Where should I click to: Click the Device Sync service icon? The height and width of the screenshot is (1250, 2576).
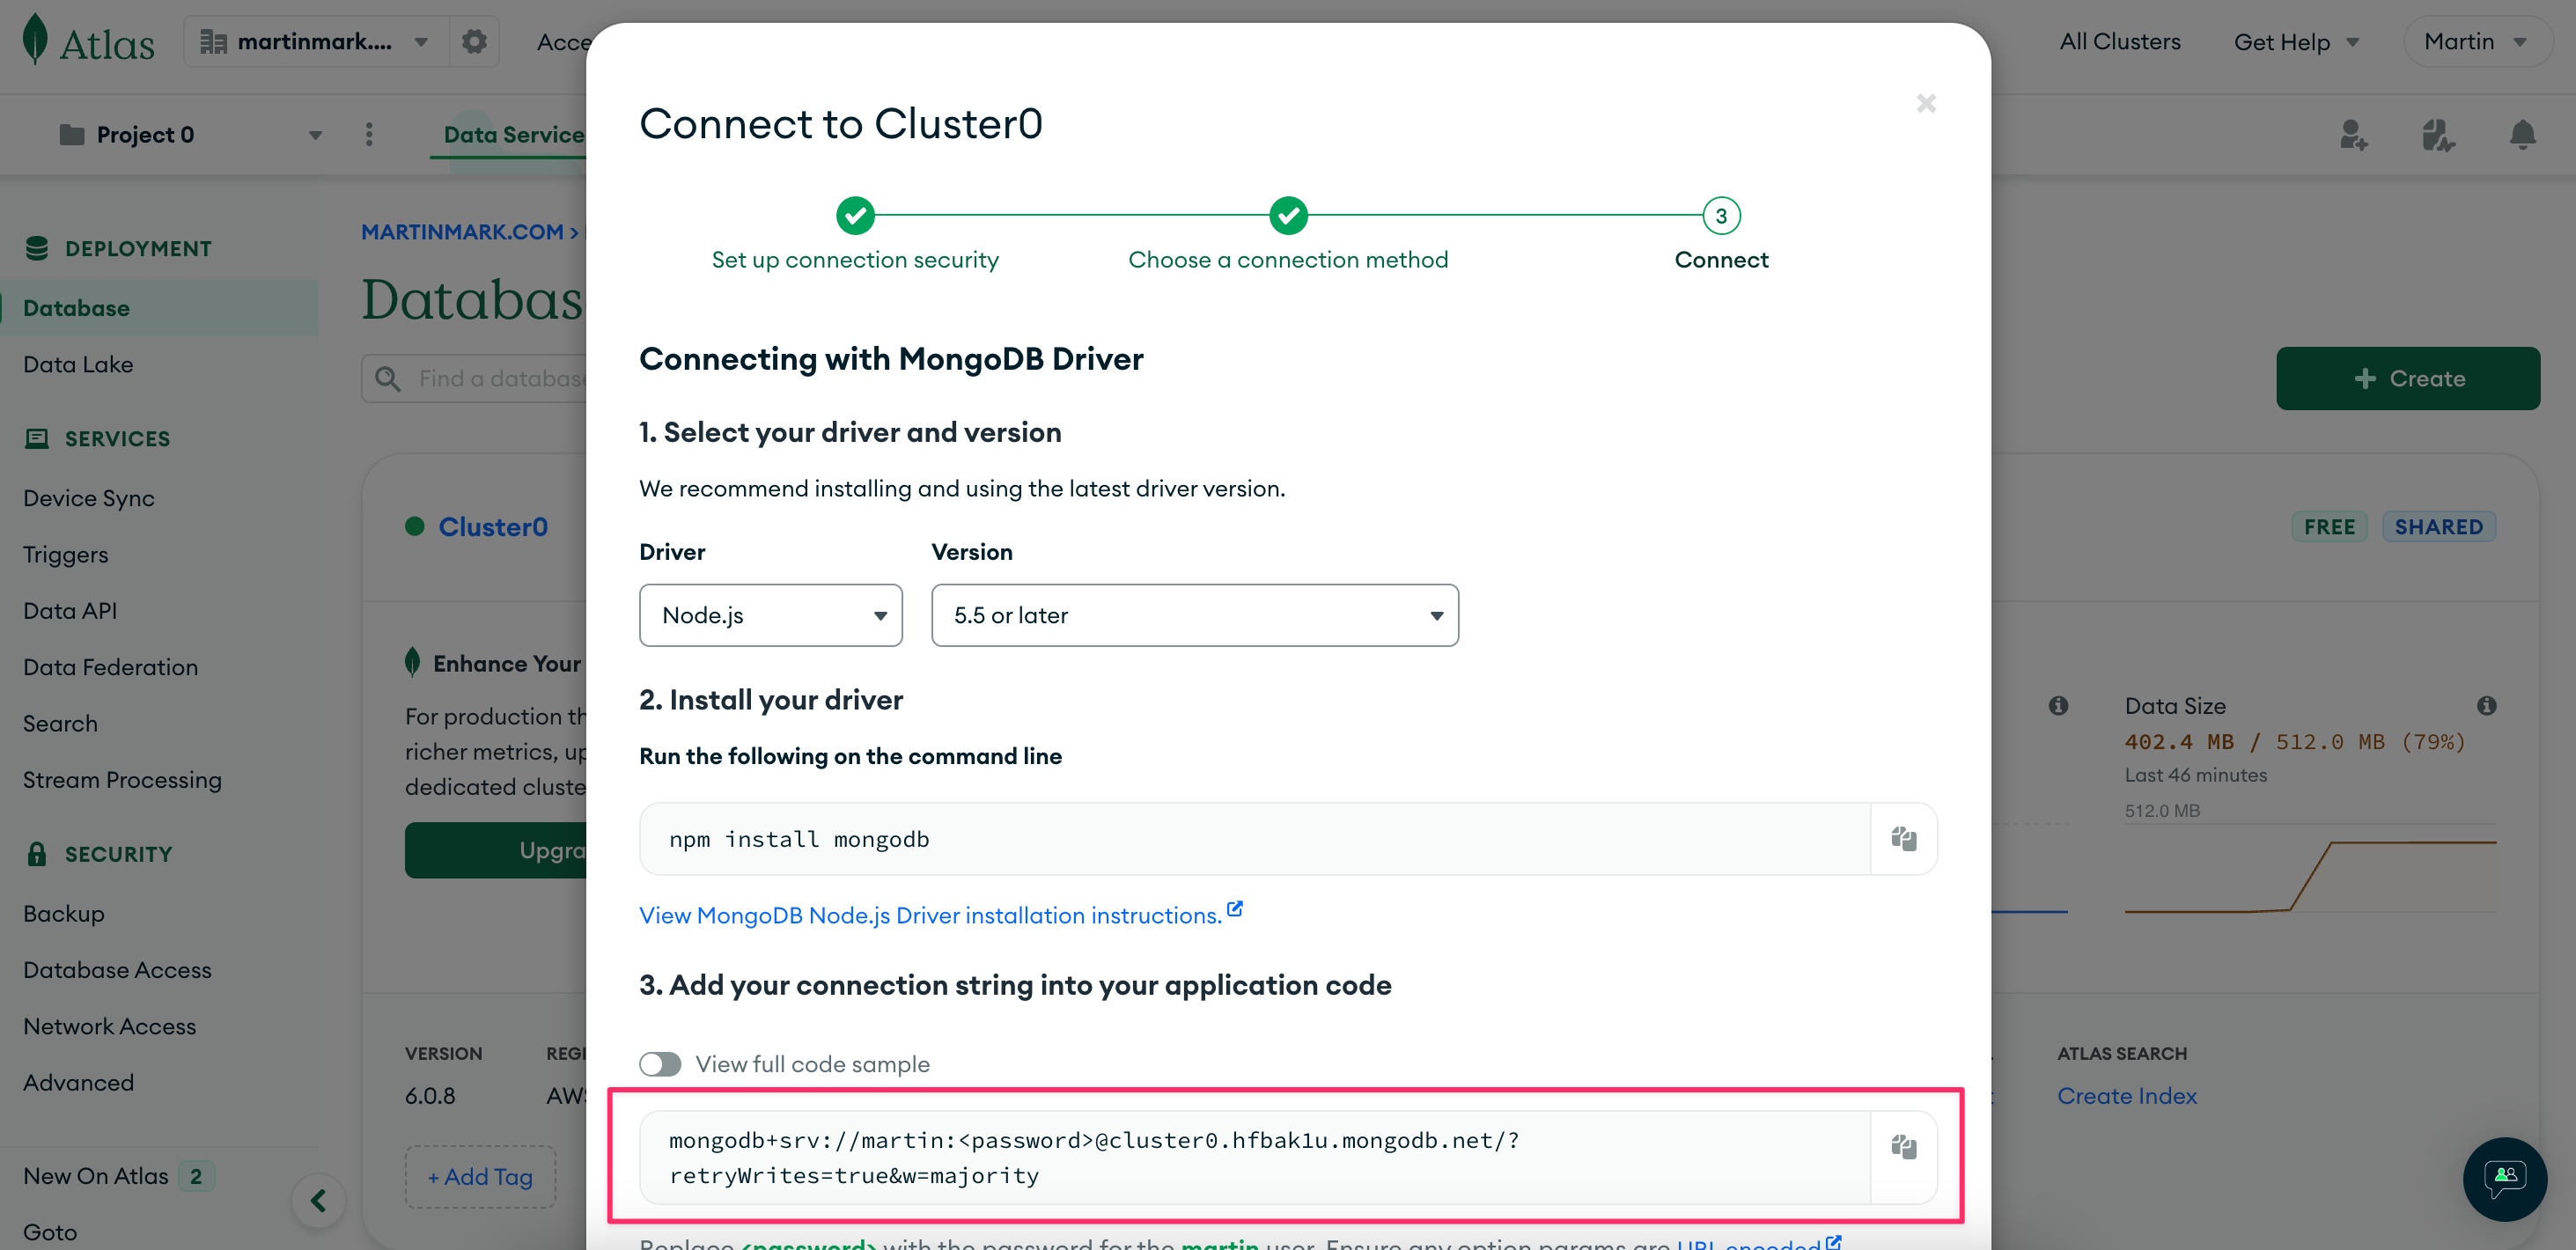coord(89,496)
